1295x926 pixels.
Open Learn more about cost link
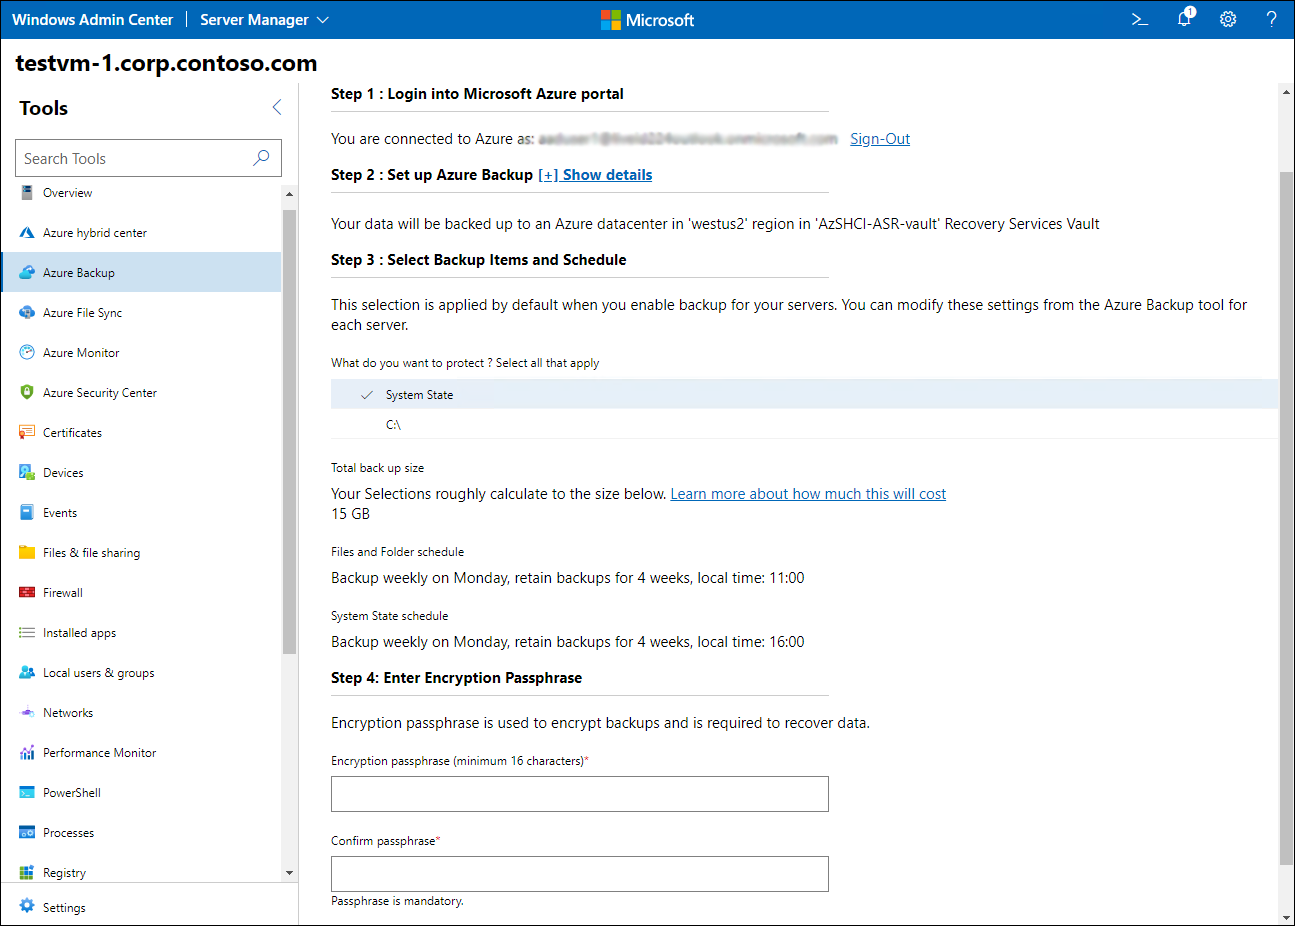click(808, 494)
